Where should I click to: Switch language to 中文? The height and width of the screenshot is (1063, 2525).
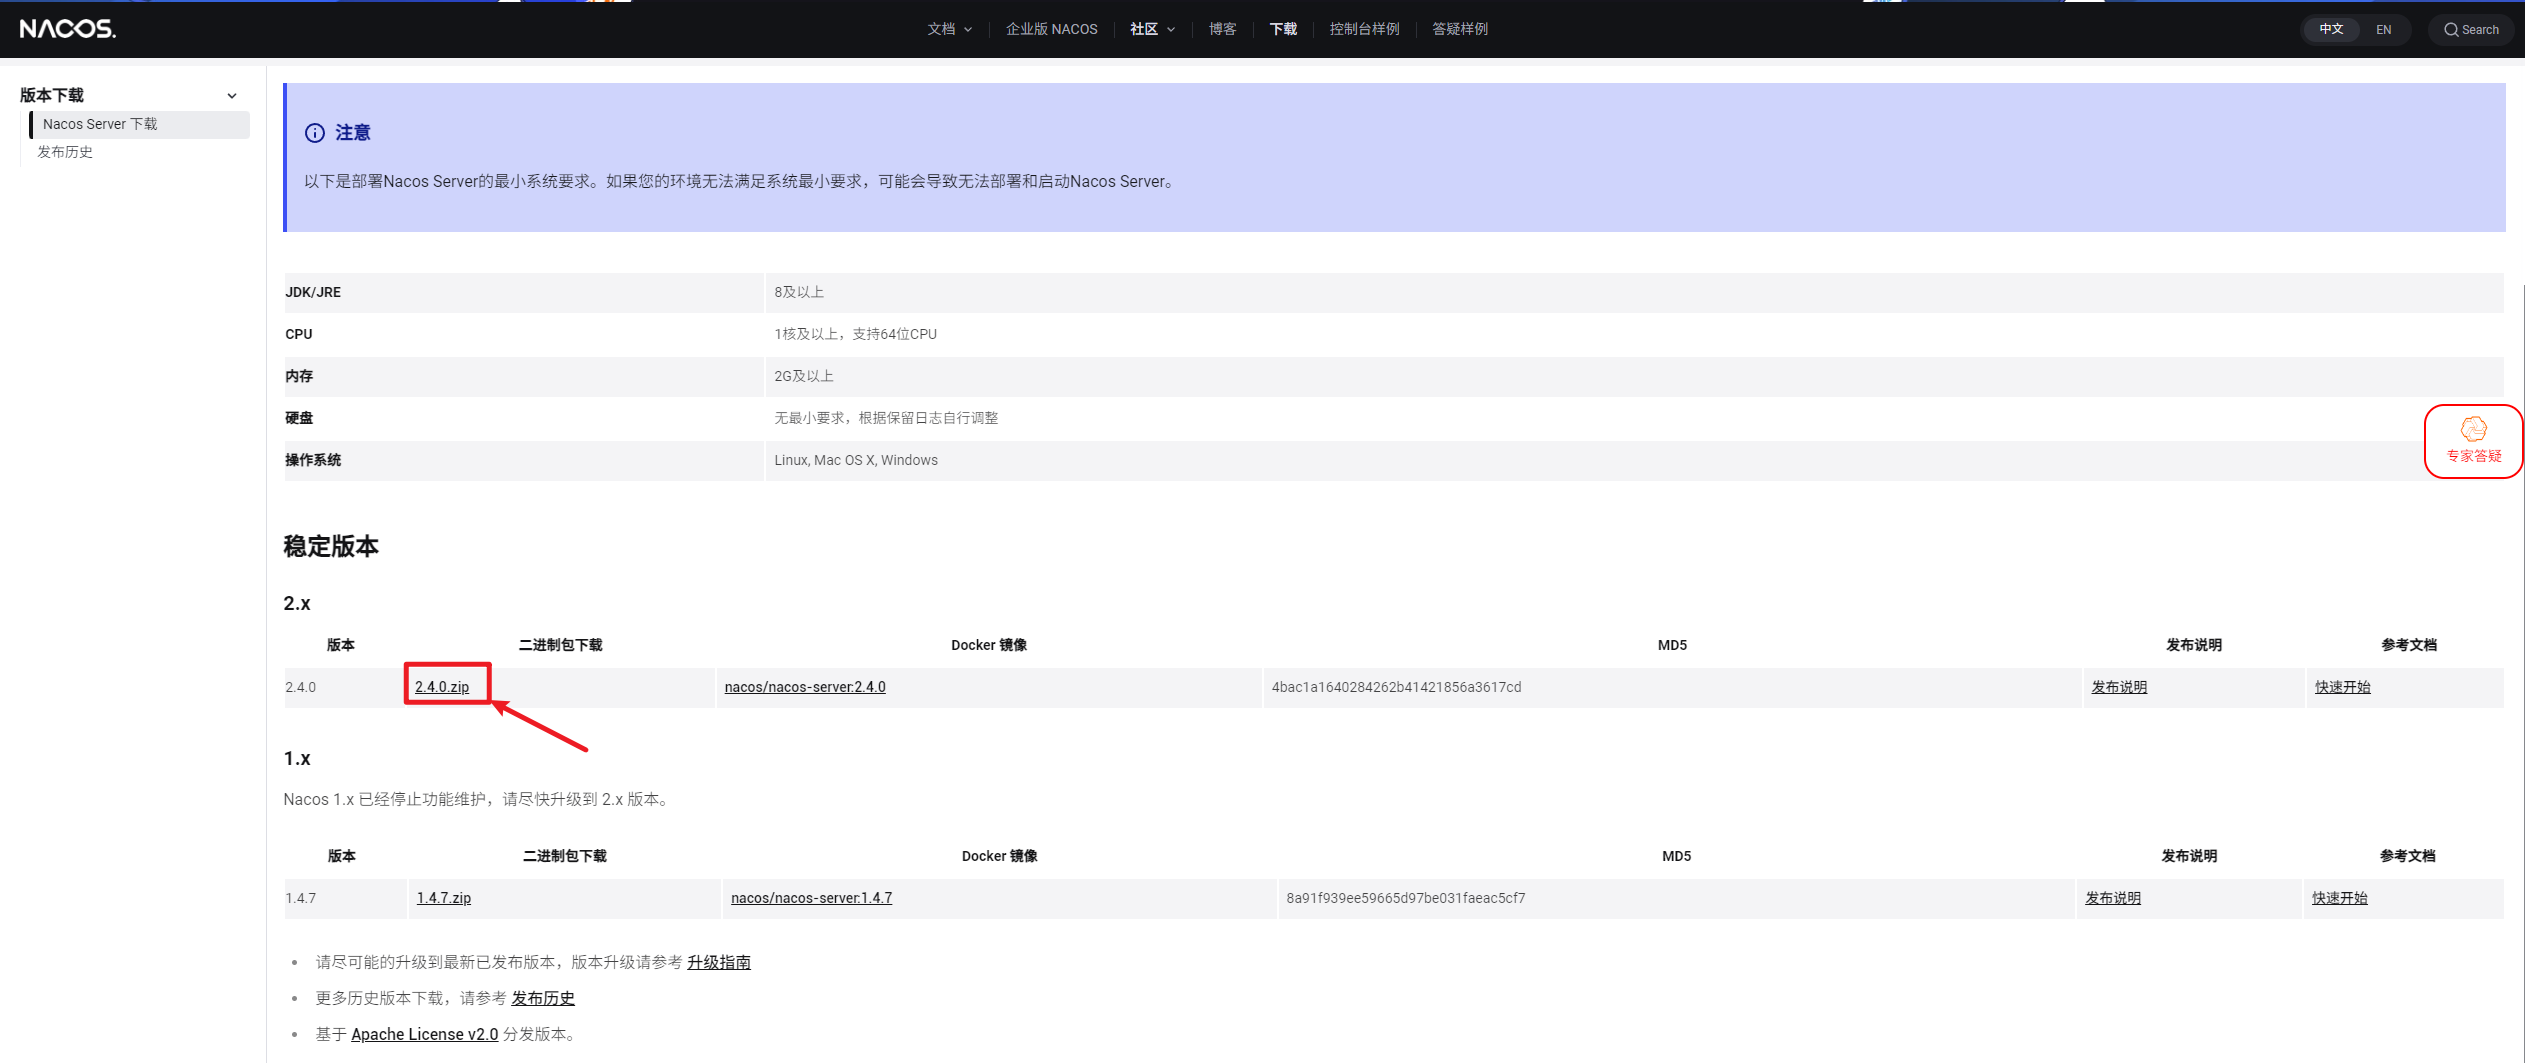pyautogui.click(x=2331, y=29)
